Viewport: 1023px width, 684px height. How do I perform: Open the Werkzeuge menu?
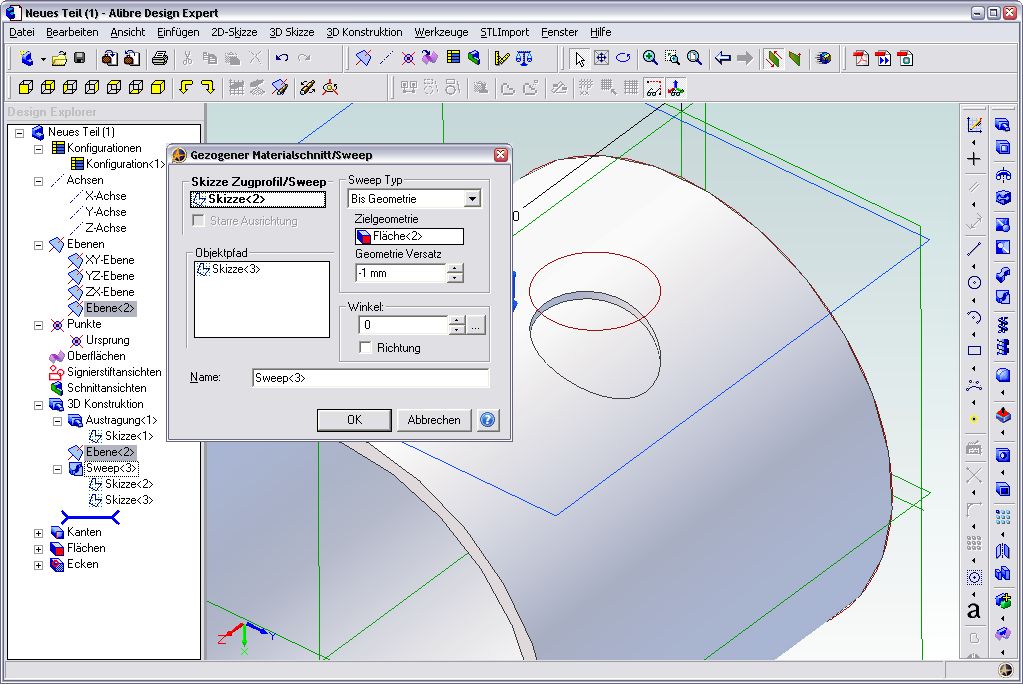pyautogui.click(x=441, y=32)
